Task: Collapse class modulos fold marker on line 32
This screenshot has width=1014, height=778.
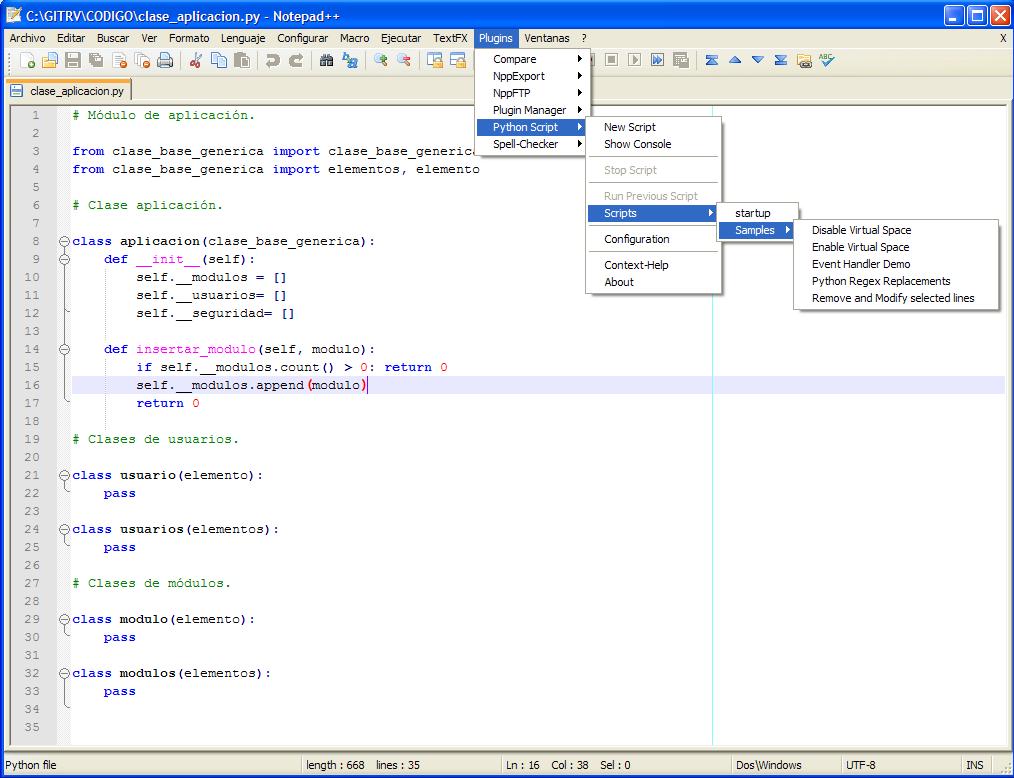Action: [x=64, y=673]
